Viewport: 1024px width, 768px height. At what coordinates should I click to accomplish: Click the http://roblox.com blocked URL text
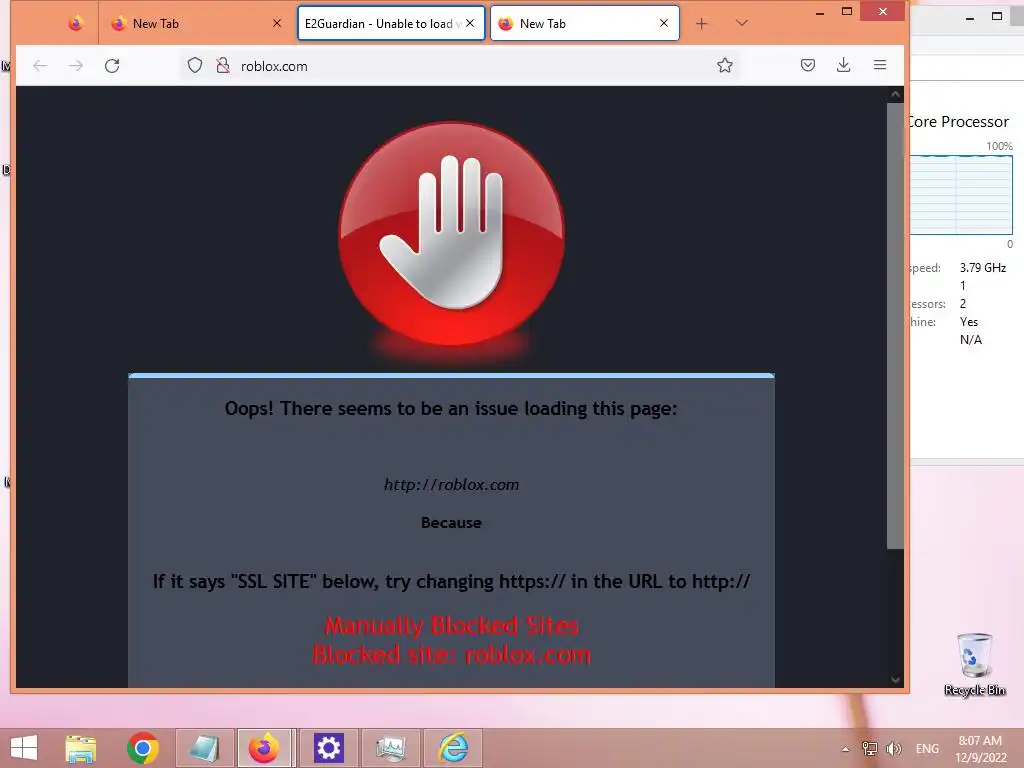coord(451,485)
